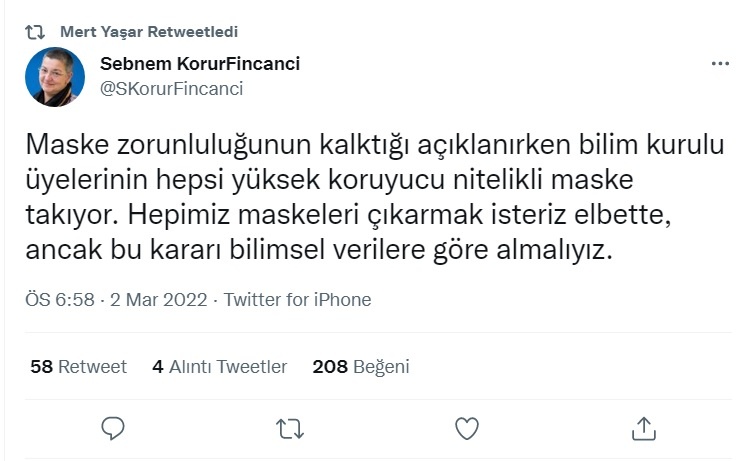The width and height of the screenshot is (751, 461).
Task: Click the @SKorurFincanci handle
Action: (172, 88)
